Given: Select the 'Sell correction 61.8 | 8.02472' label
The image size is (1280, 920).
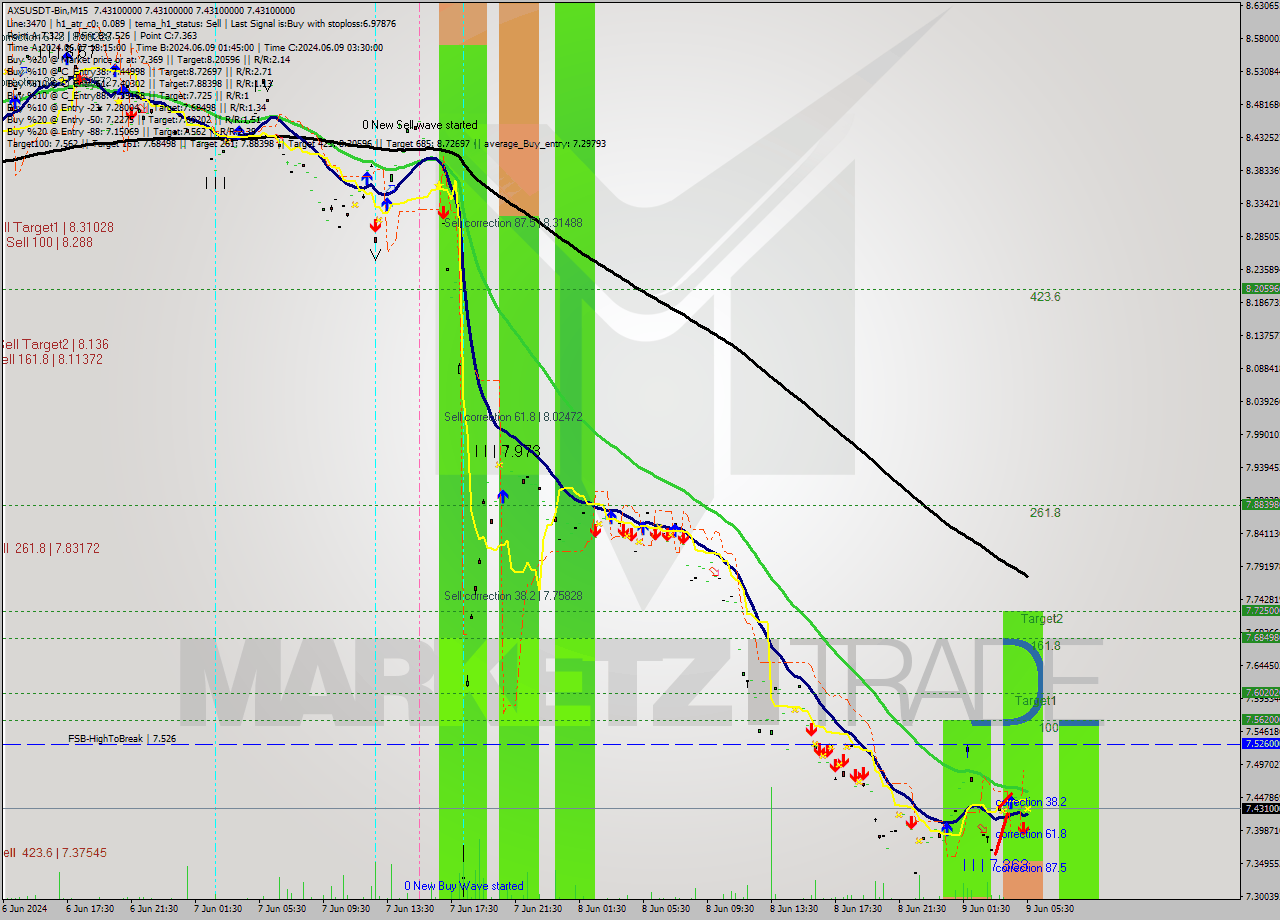Looking at the screenshot, I should [x=513, y=416].
